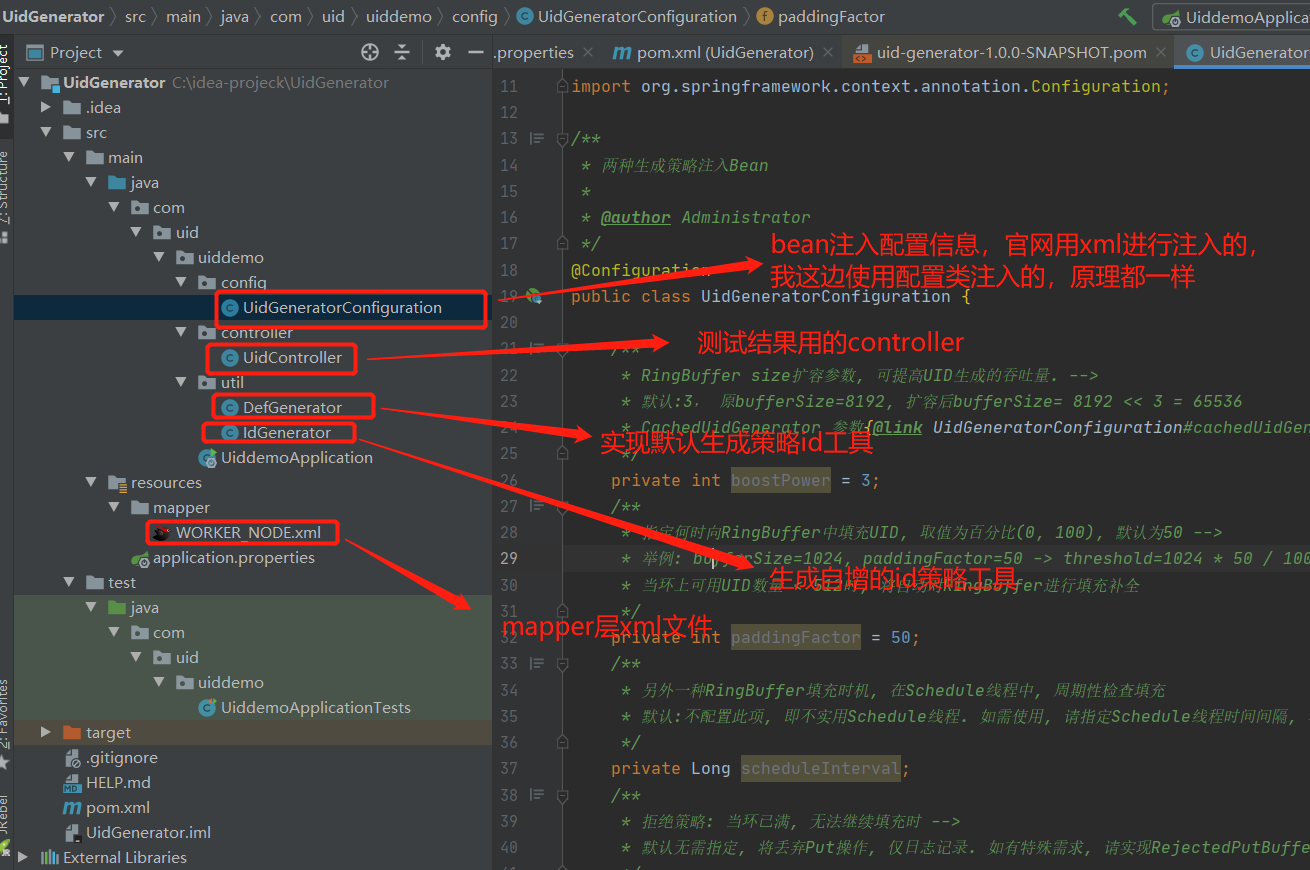Expand External Libraries node
Viewport: 1310px width, 870px height.
23,857
